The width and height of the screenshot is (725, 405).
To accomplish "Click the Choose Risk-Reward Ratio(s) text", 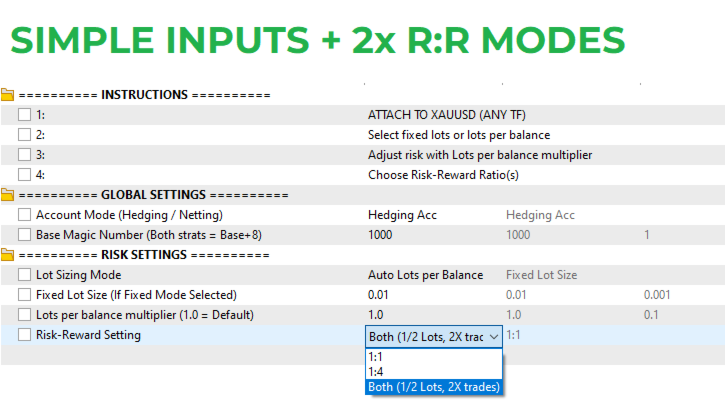I will click(x=443, y=175).
